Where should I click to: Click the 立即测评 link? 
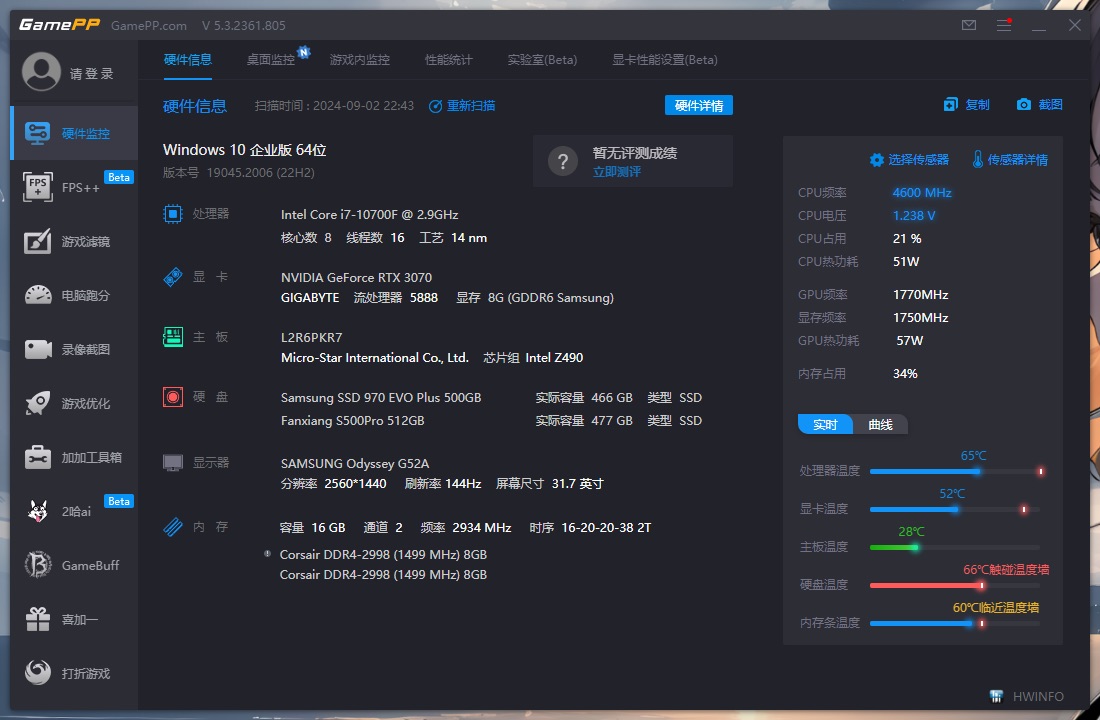[x=617, y=172]
